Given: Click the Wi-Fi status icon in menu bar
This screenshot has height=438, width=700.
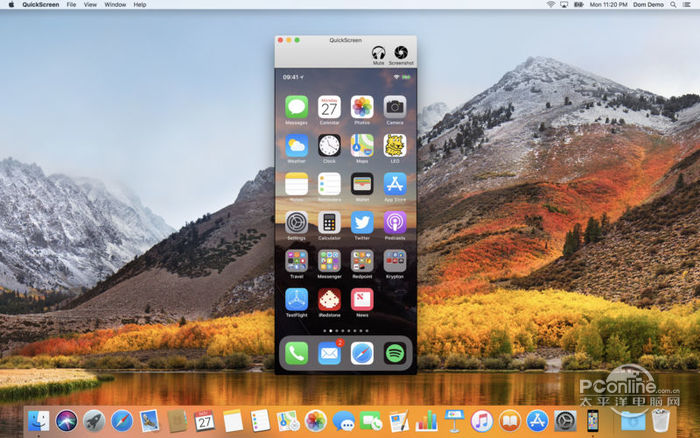Looking at the screenshot, I should click(551, 4).
